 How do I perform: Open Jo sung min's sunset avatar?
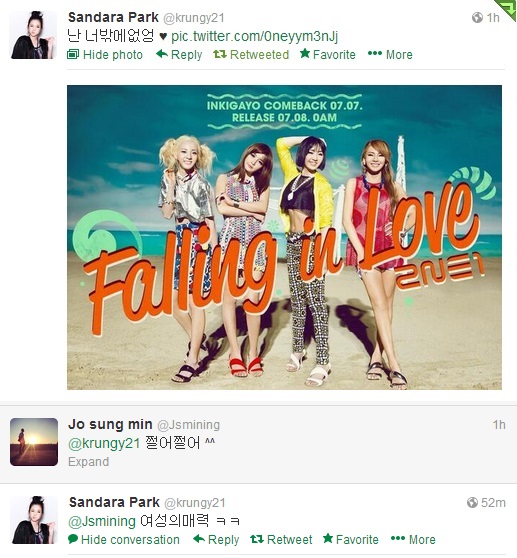pyautogui.click(x=34, y=442)
